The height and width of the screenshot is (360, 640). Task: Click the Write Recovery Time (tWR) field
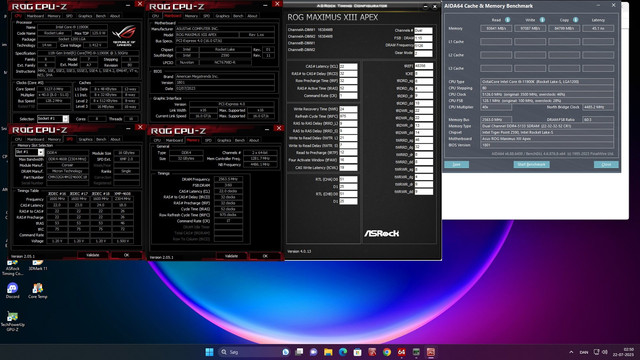348,109
